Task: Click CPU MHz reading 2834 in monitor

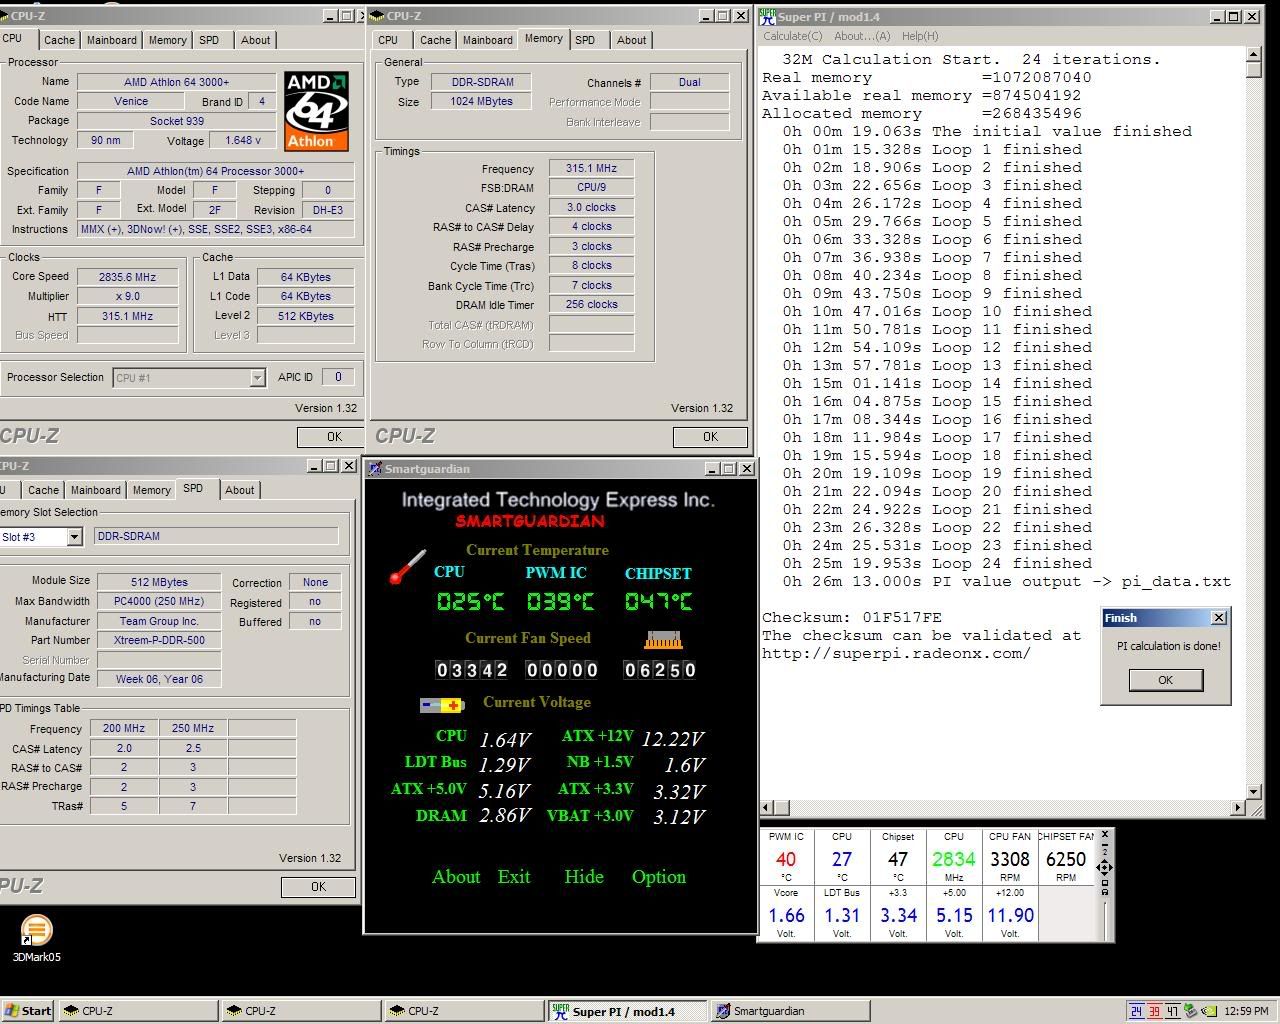Action: click(954, 859)
